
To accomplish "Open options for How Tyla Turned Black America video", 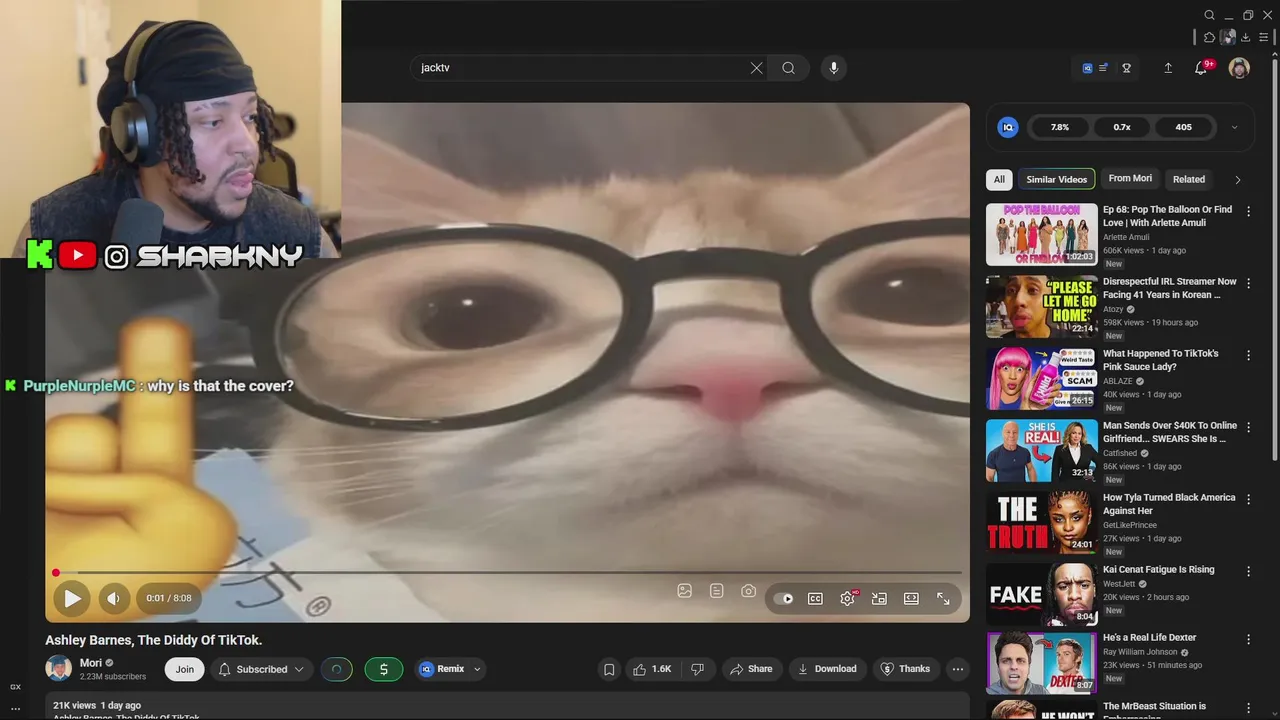I will coord(1248,500).
